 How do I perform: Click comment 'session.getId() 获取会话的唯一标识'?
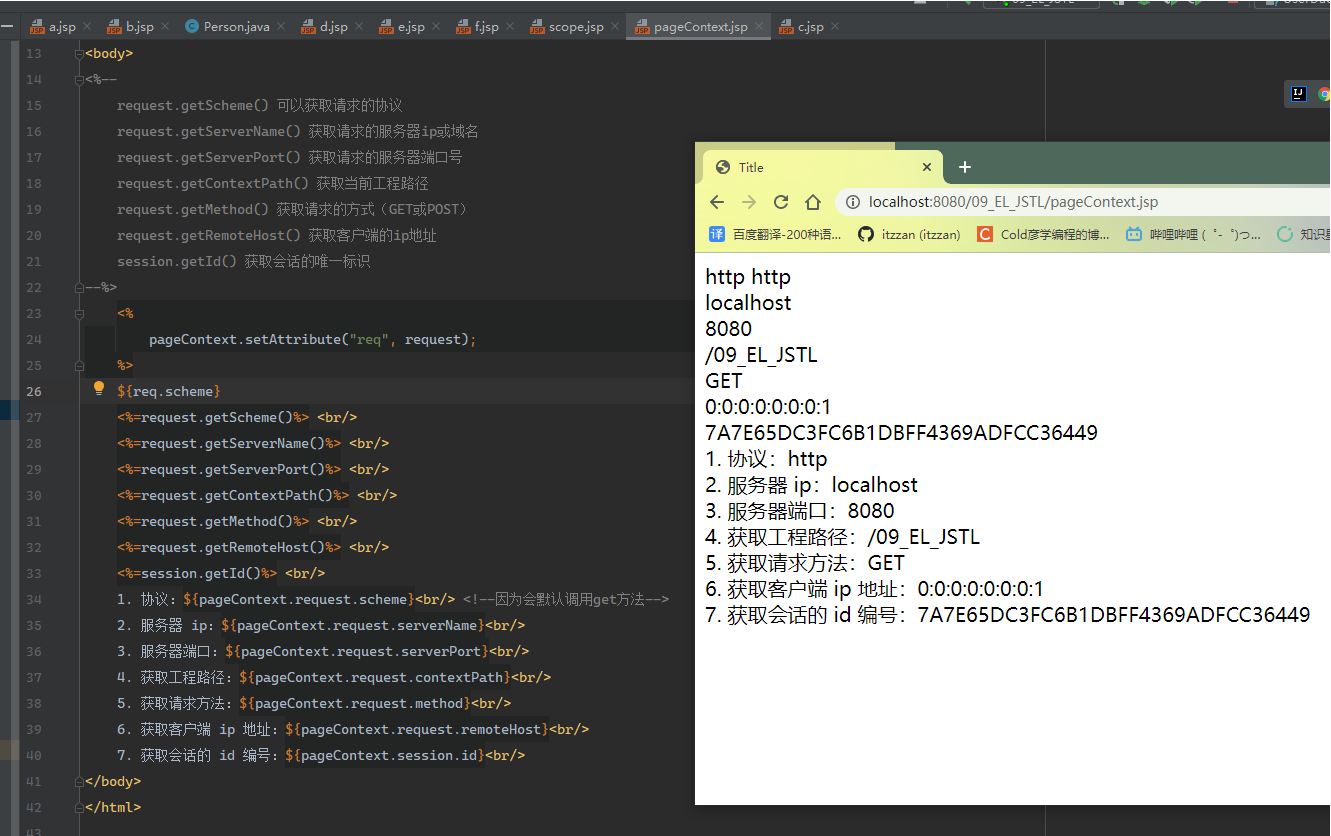243,262
